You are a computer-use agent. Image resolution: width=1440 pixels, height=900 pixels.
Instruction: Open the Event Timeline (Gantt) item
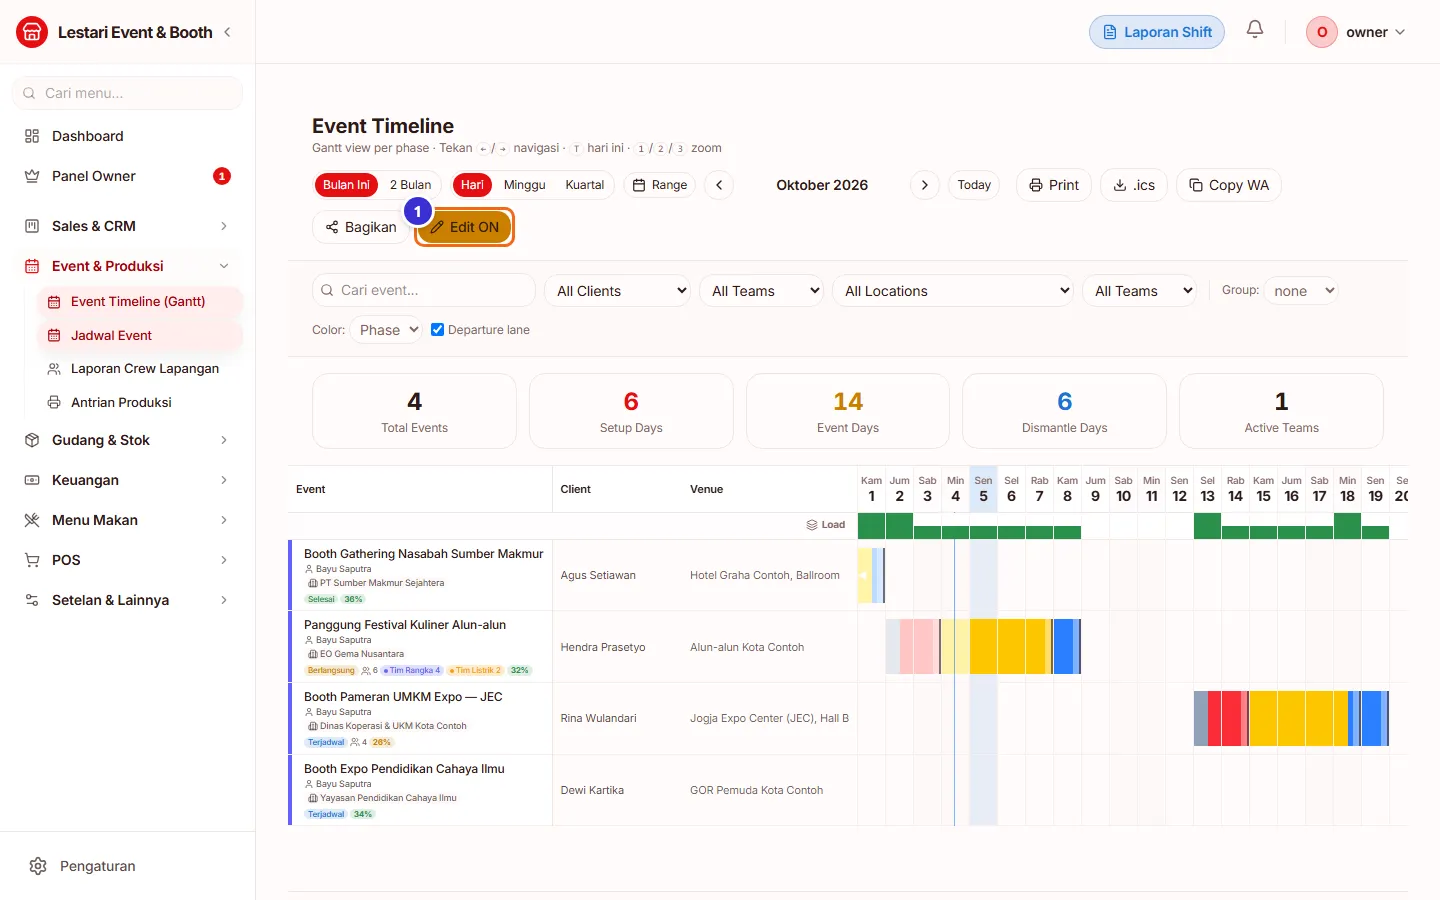139,301
